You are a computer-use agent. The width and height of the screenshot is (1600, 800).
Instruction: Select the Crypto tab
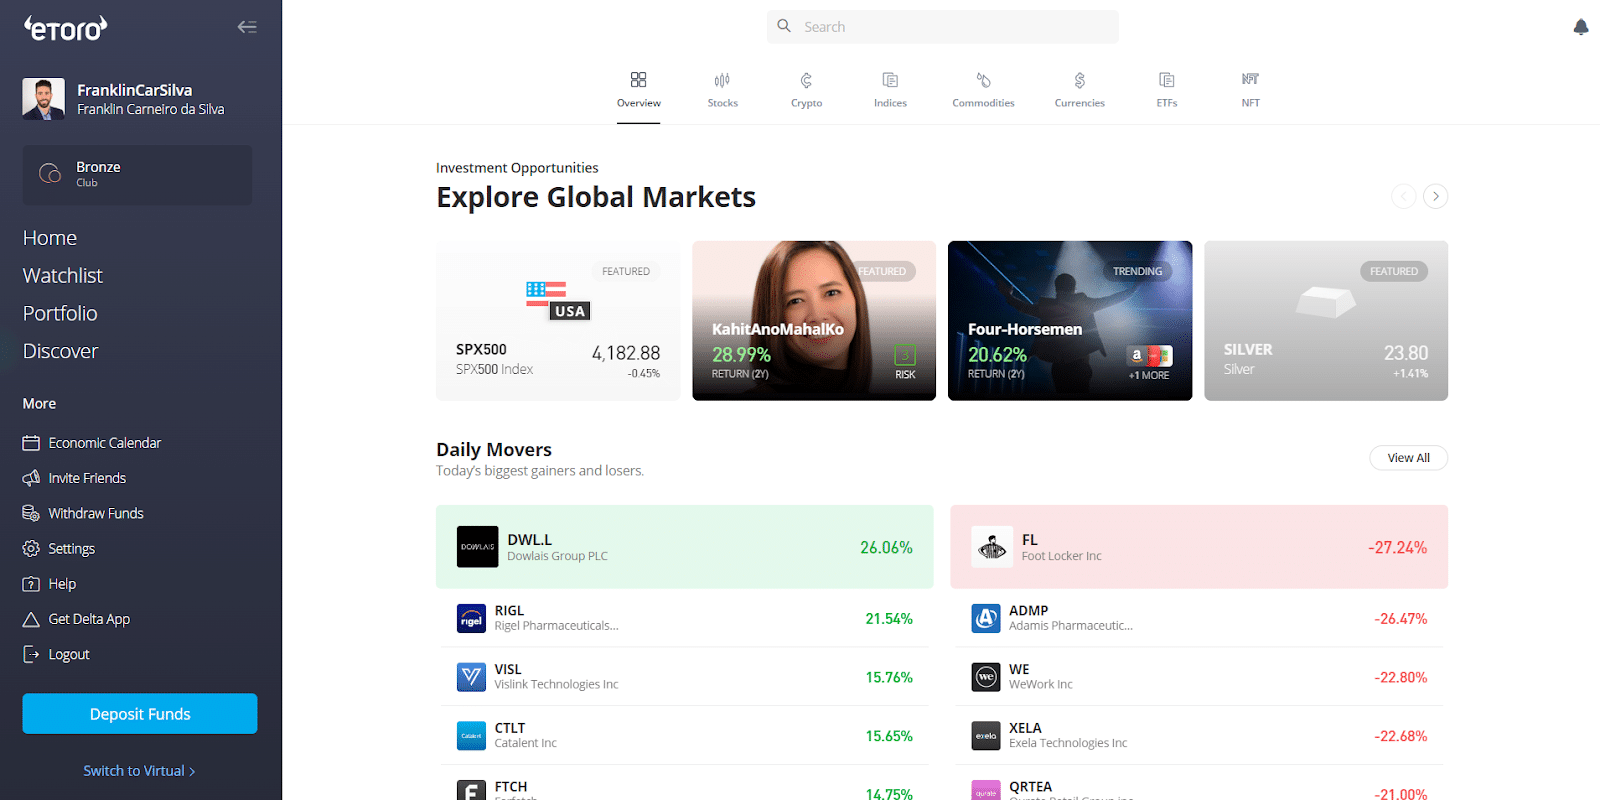point(806,89)
